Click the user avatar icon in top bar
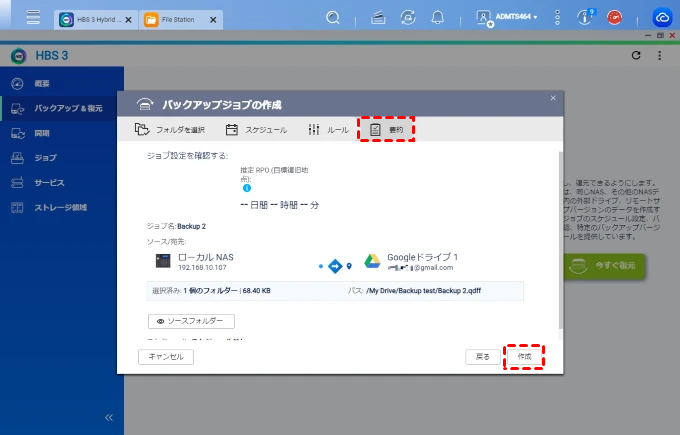This screenshot has height=435, width=680. 484,18
